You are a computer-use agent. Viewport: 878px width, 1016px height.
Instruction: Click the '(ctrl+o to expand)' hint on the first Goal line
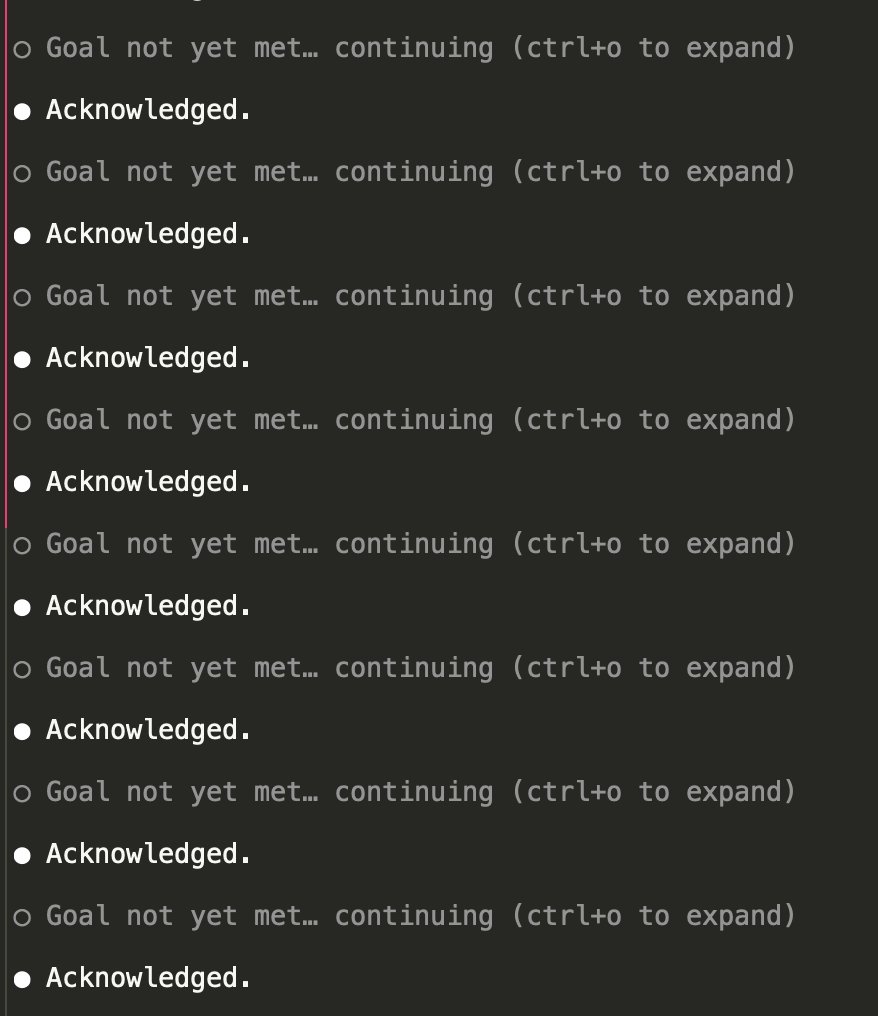654,48
